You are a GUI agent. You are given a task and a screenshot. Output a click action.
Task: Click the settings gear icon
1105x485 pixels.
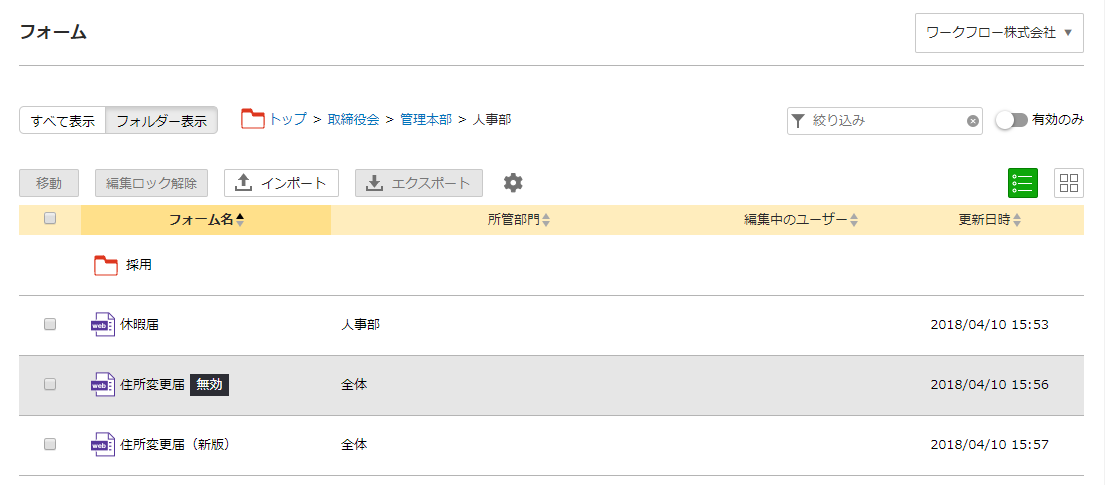coord(513,183)
